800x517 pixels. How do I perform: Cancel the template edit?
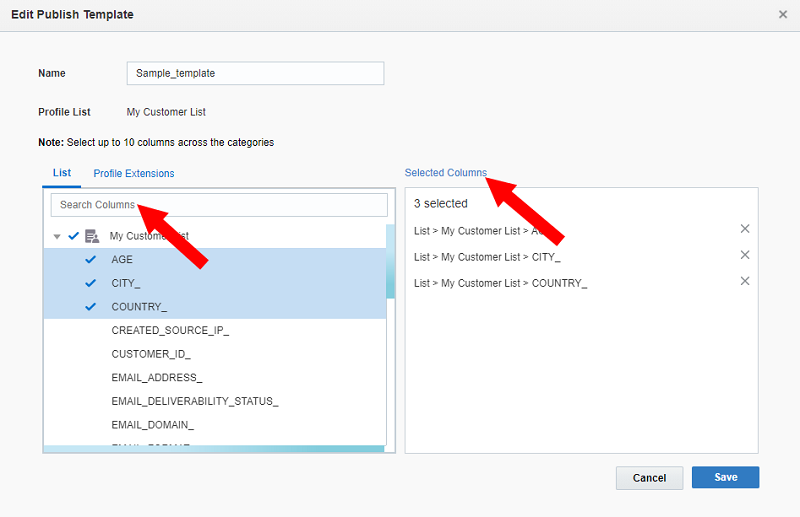(649, 478)
